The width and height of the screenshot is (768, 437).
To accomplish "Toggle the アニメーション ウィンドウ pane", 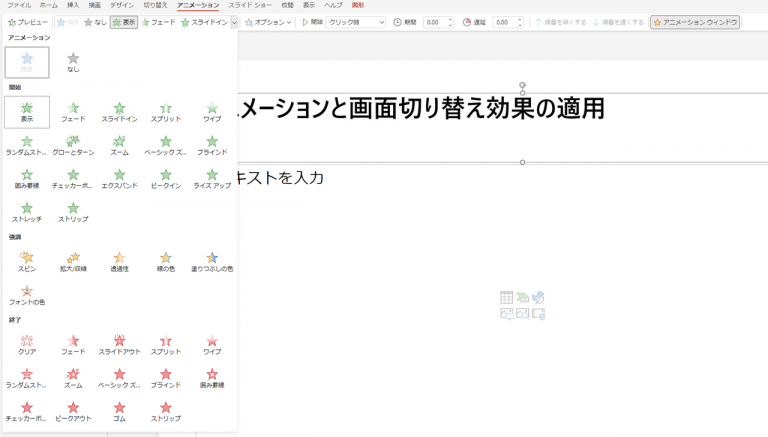I will pyautogui.click(x=695, y=22).
